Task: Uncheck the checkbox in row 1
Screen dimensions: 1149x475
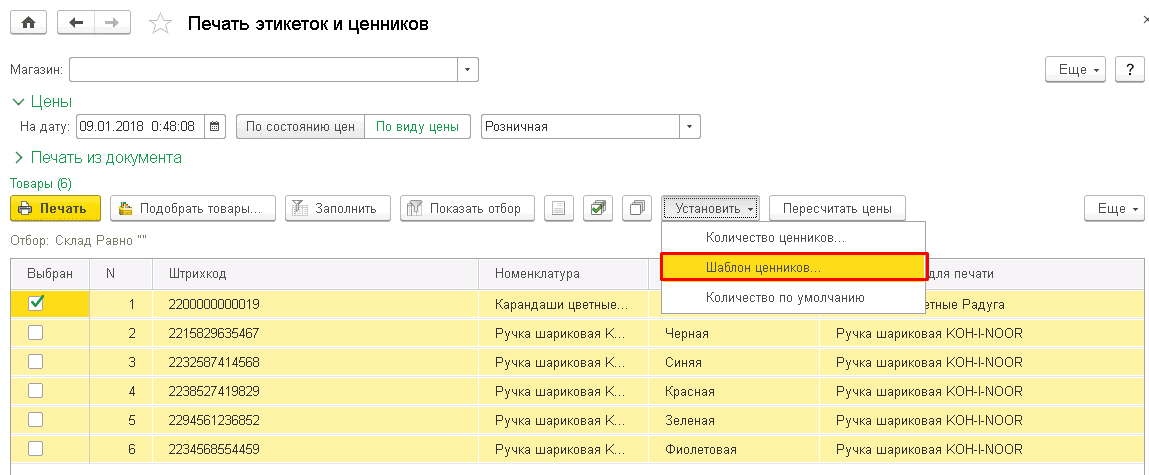Action: click(36, 303)
